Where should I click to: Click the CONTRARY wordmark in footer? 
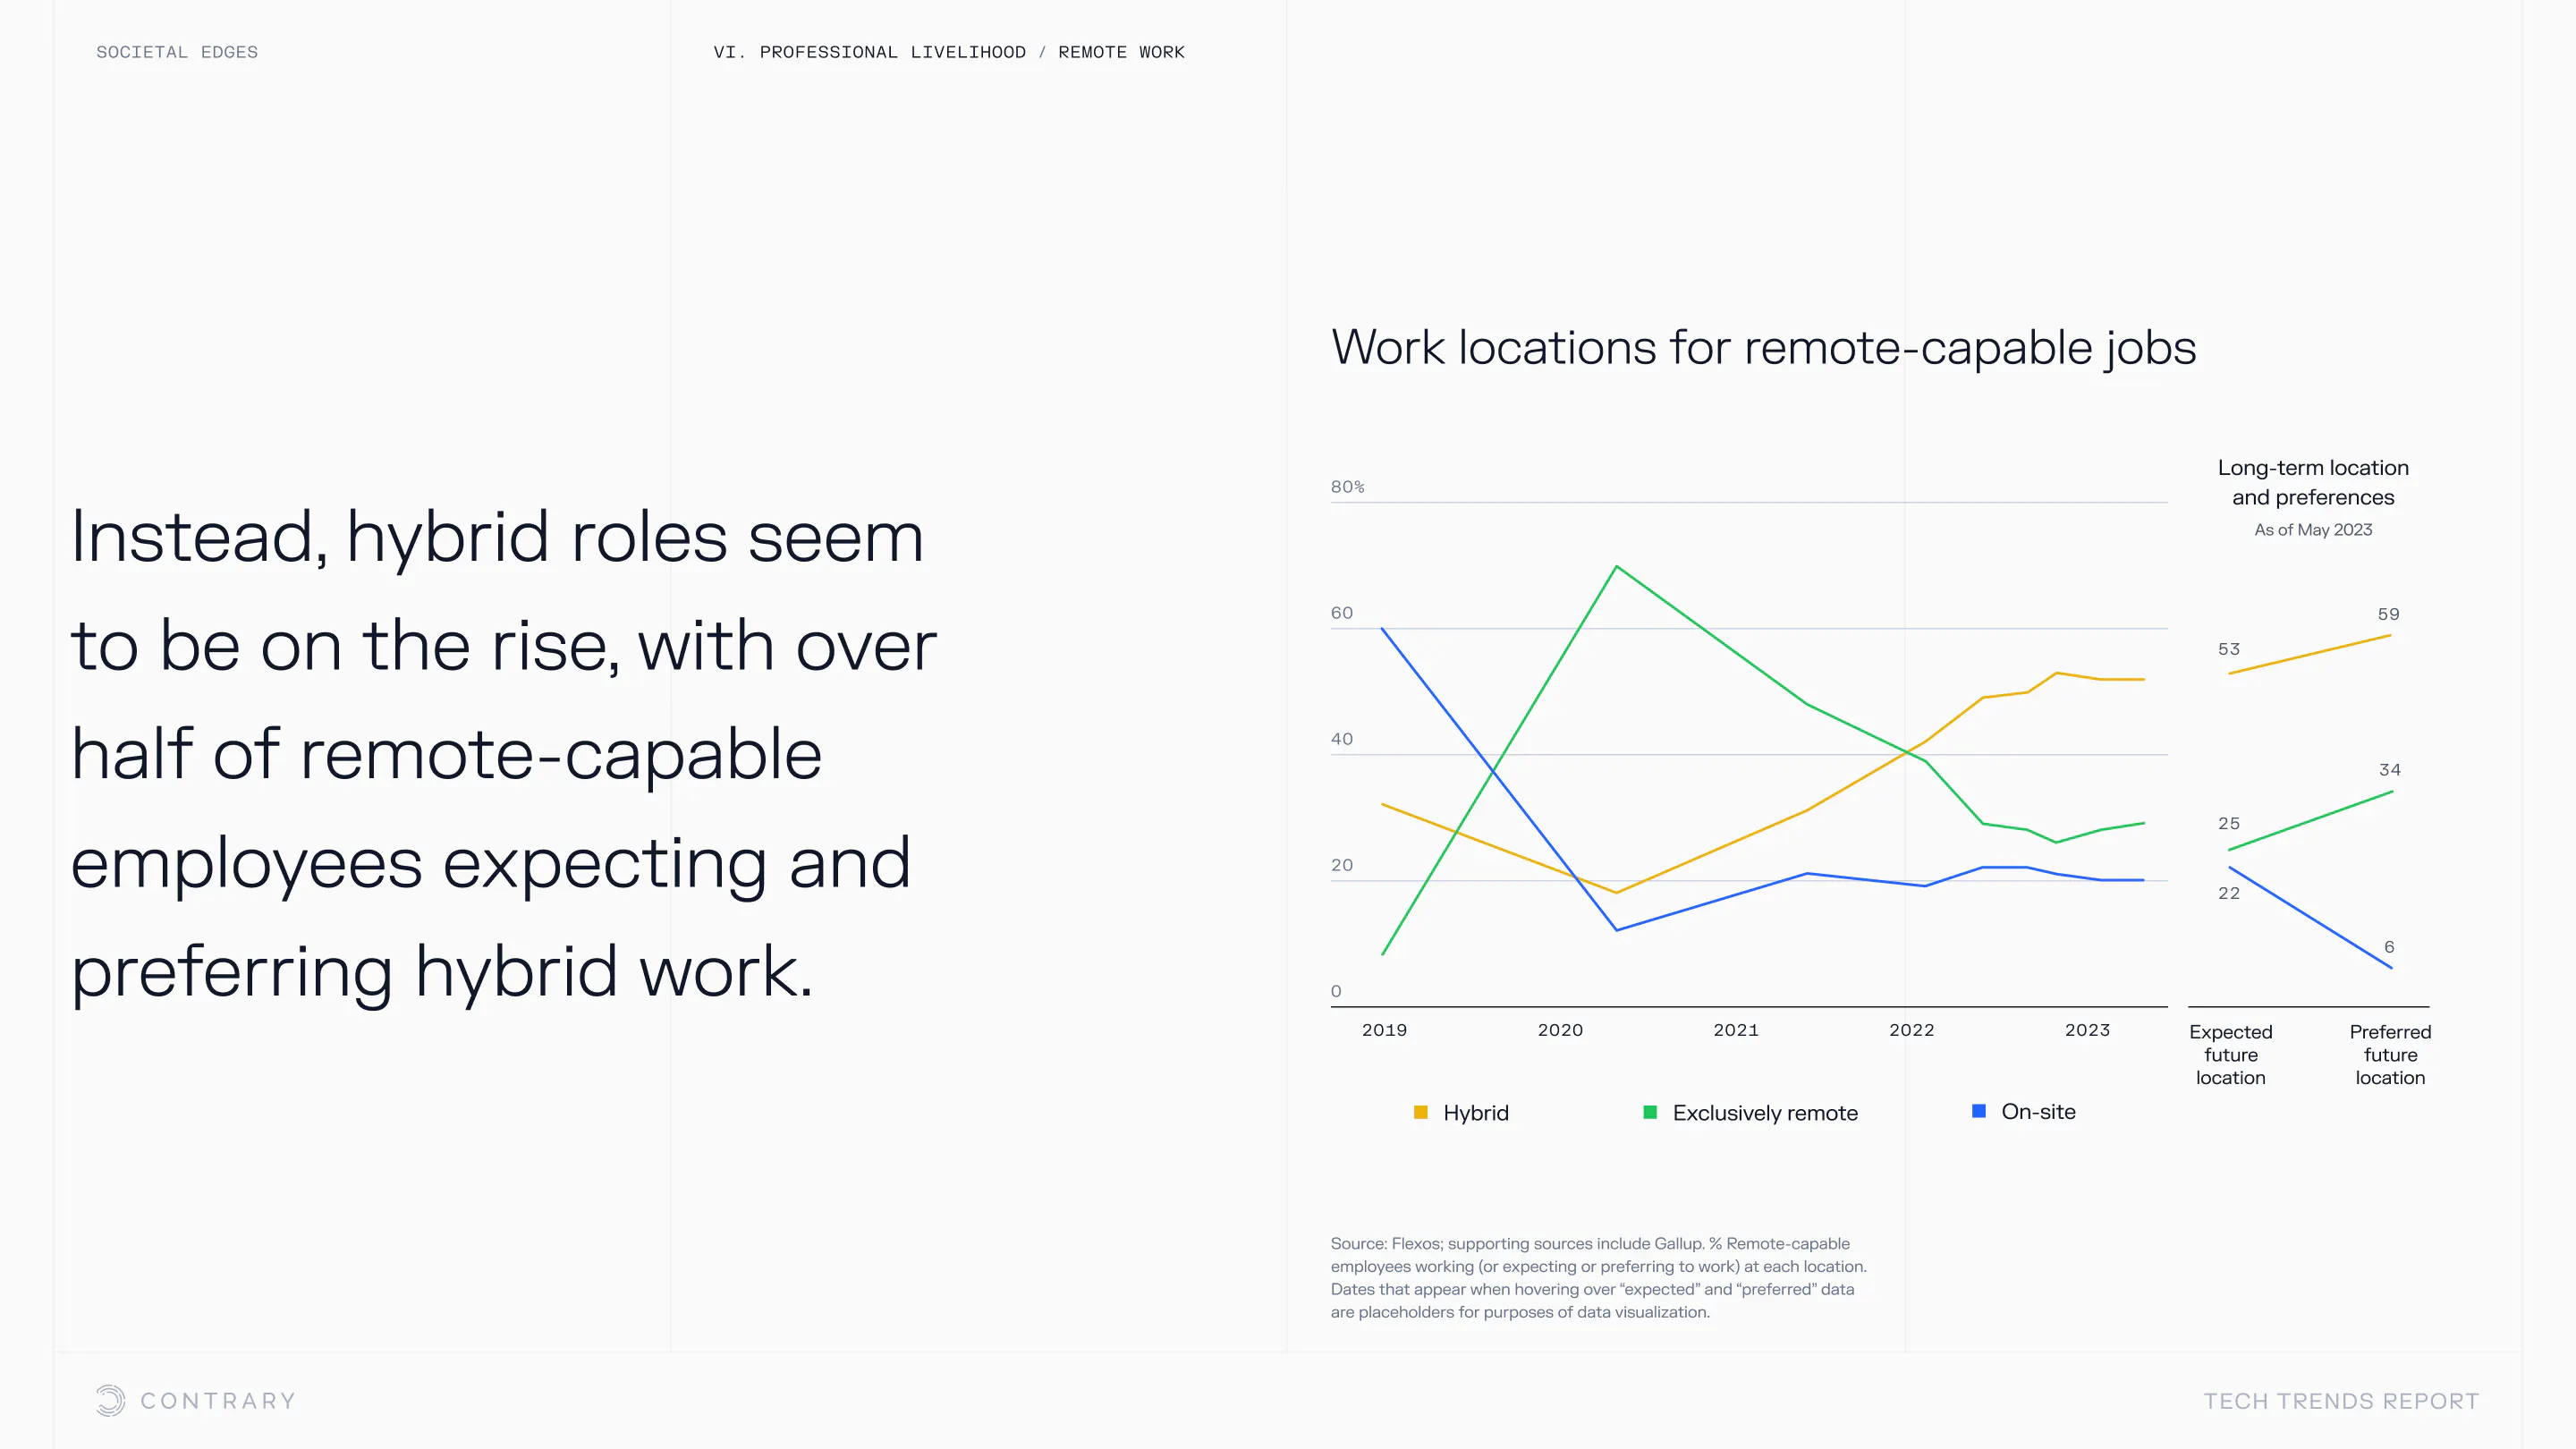(x=218, y=1401)
